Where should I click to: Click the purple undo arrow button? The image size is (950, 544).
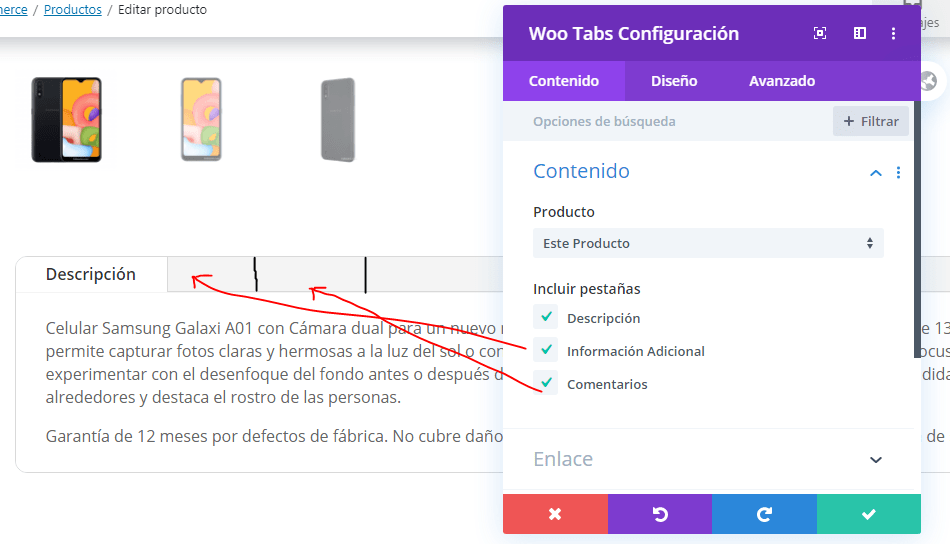tap(660, 514)
